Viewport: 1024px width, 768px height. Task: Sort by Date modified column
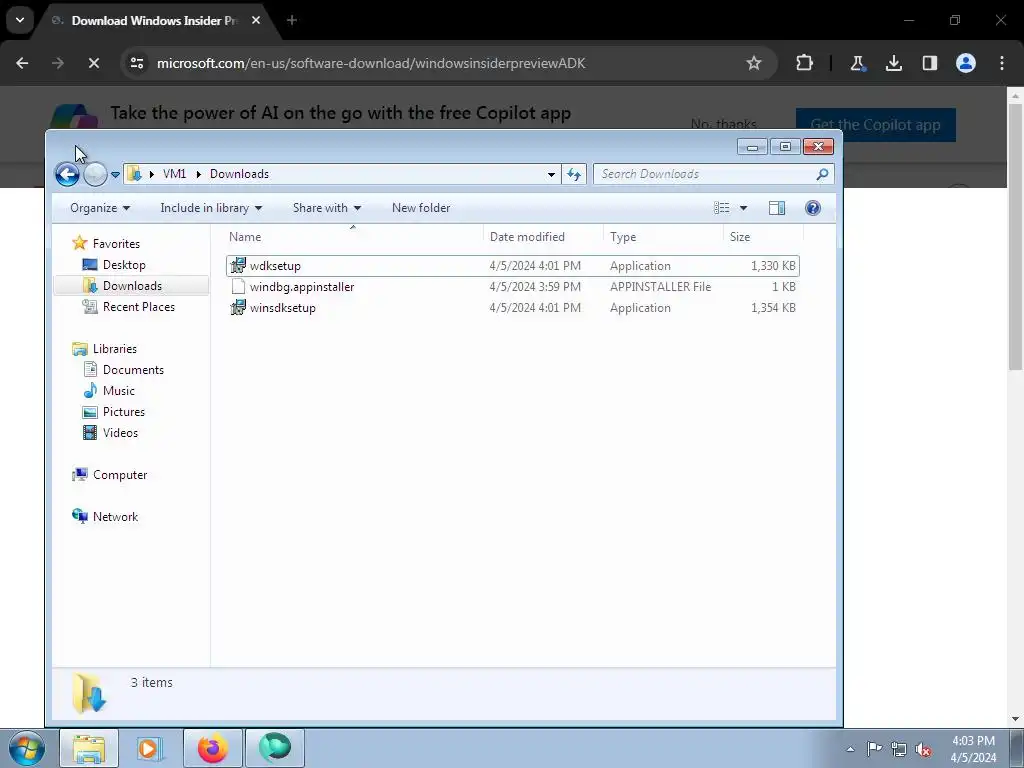pos(543,237)
